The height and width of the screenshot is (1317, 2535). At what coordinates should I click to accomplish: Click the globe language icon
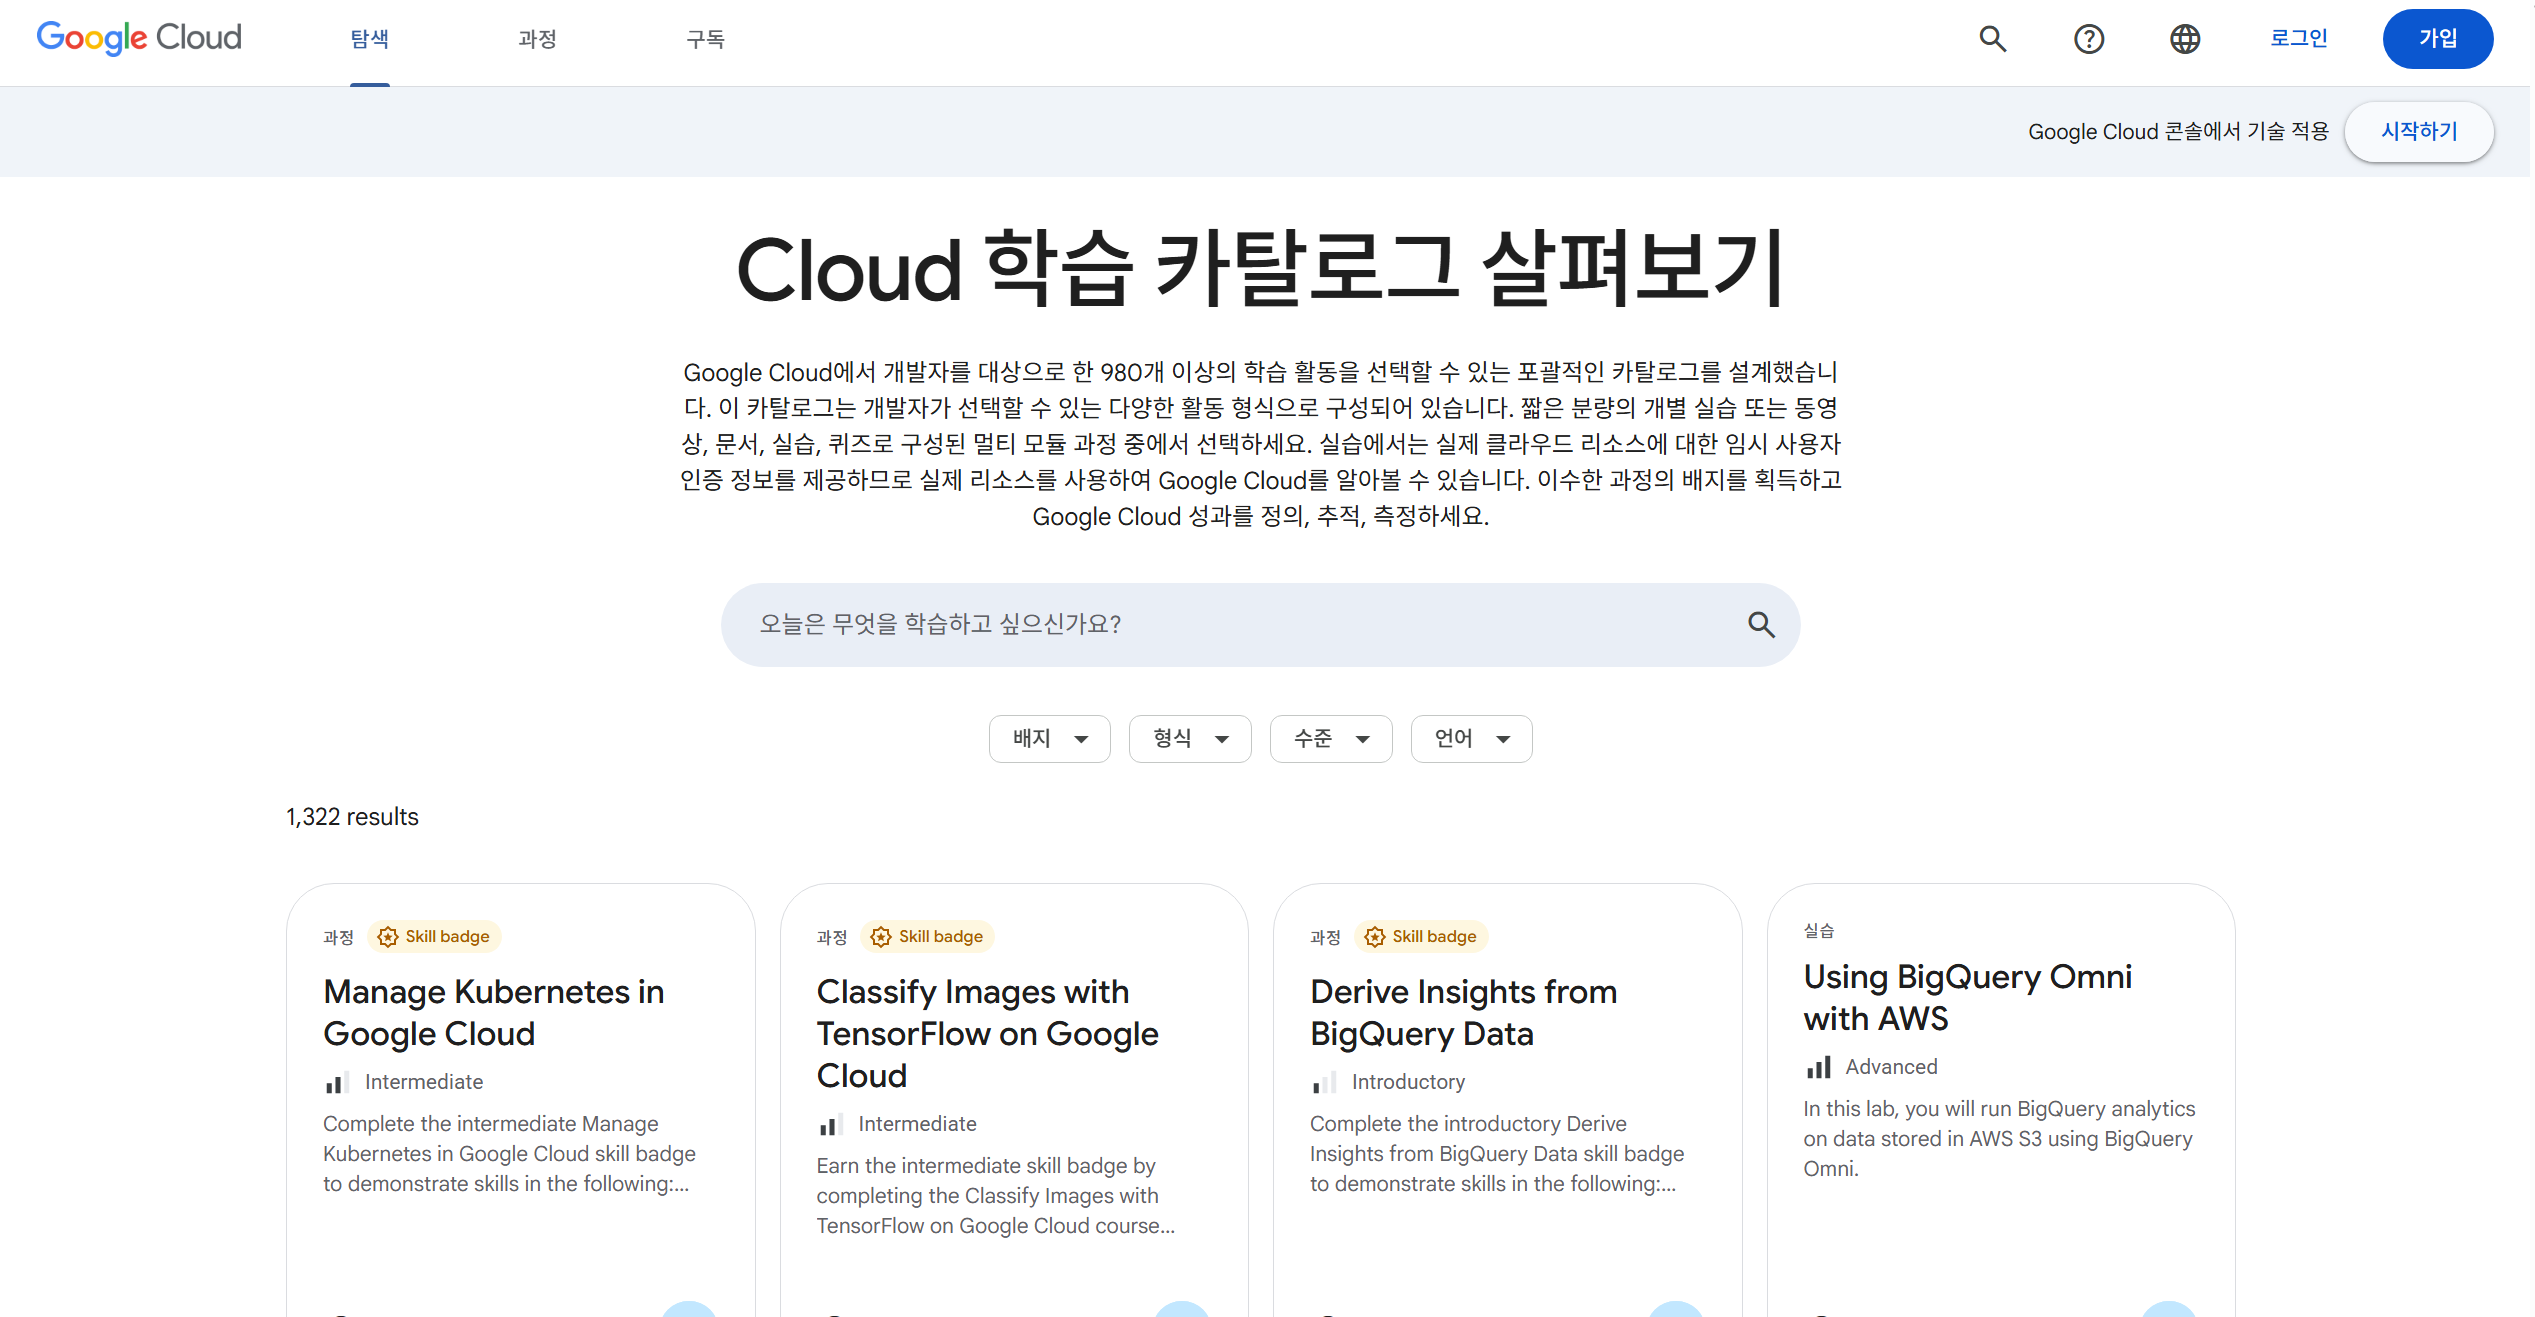2184,39
